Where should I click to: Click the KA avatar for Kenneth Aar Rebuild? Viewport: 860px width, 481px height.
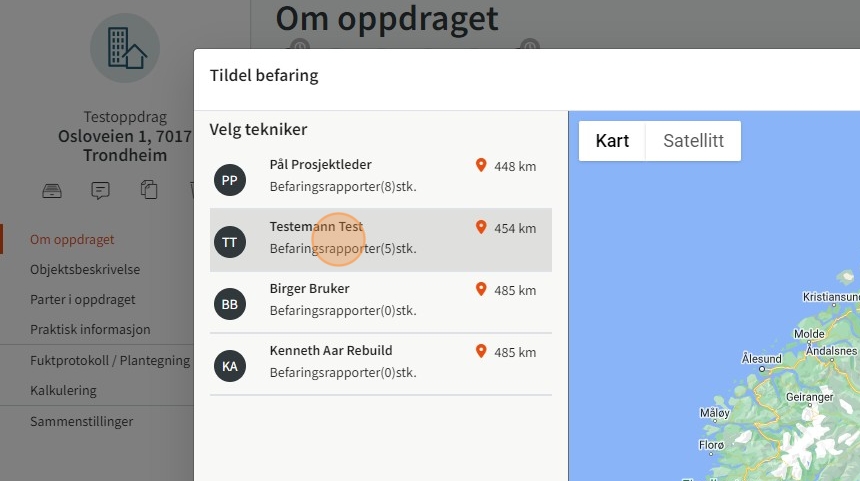tap(230, 366)
